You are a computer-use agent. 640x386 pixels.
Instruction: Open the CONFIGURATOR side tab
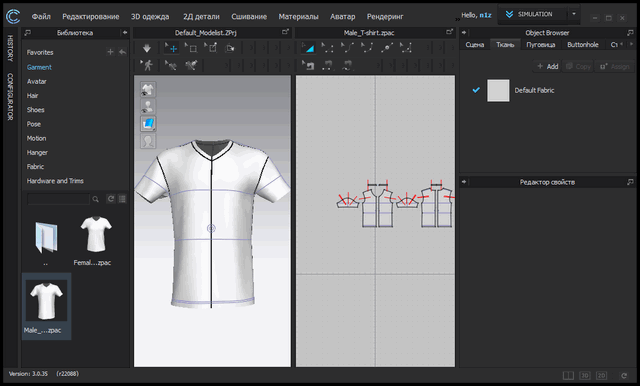(x=10, y=97)
